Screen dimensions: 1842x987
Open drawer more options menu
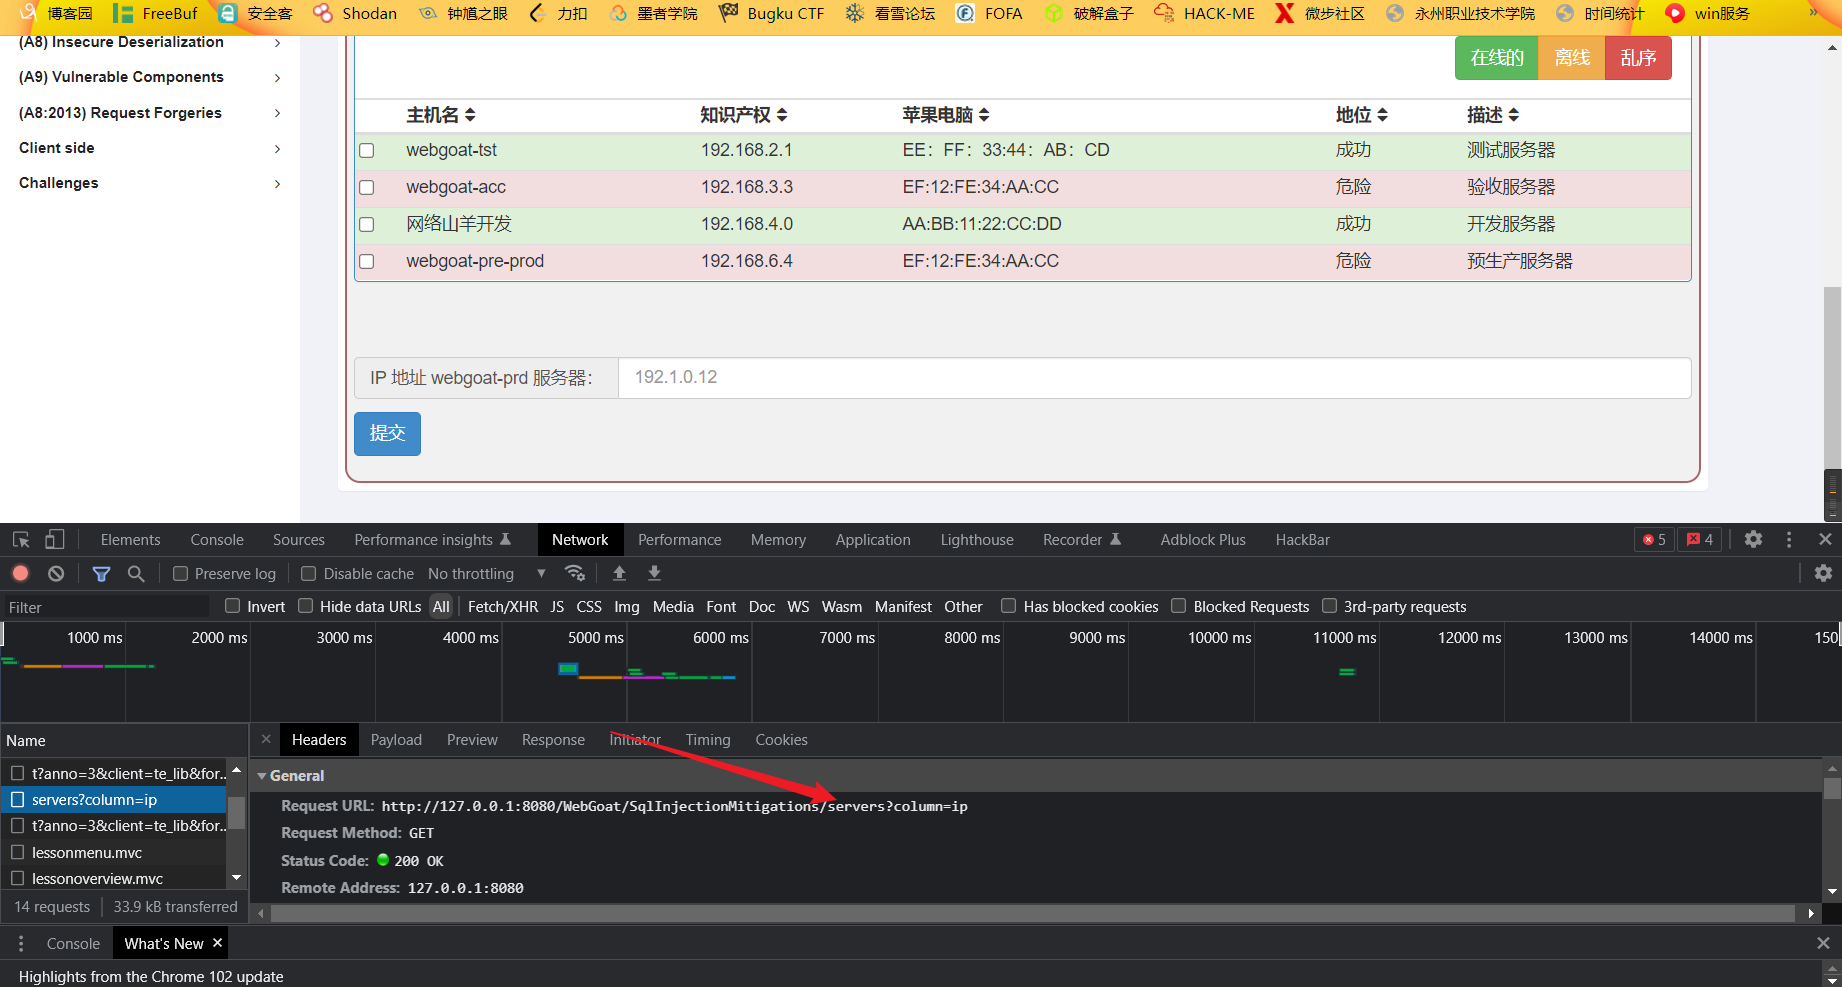pyautogui.click(x=21, y=944)
